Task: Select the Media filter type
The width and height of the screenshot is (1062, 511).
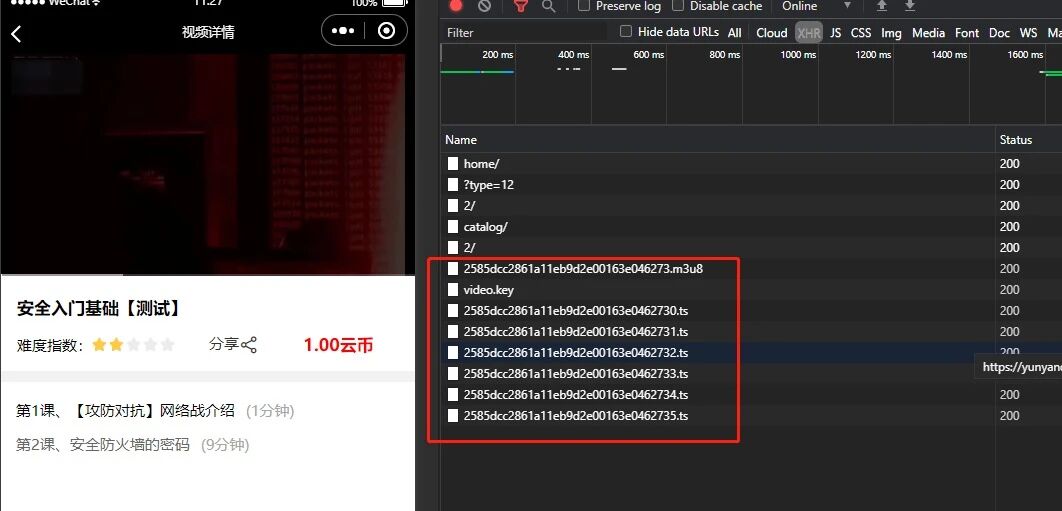Action: click(x=929, y=33)
